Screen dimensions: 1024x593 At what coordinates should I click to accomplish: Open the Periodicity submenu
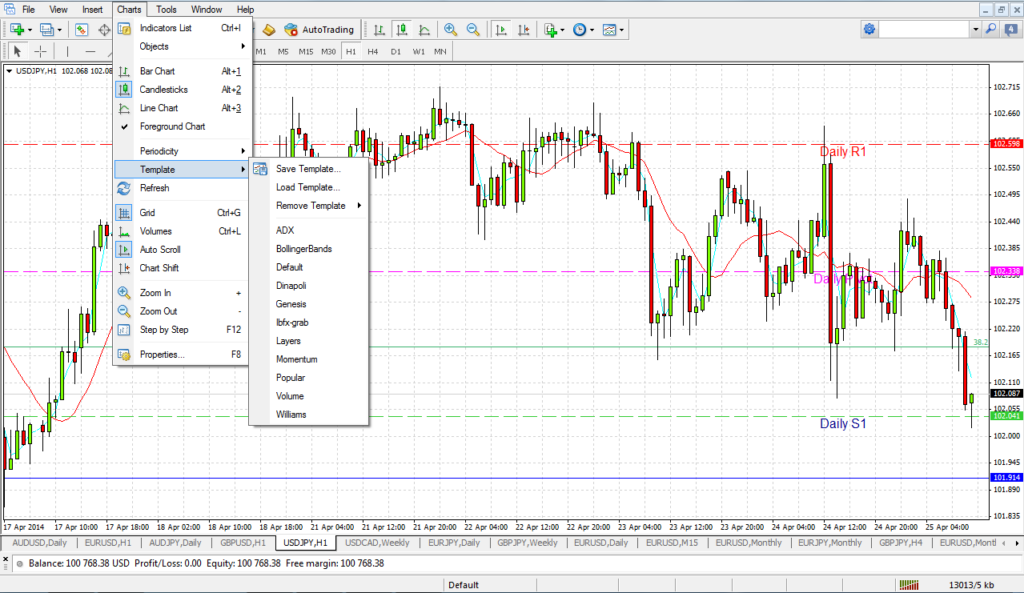tap(182, 151)
